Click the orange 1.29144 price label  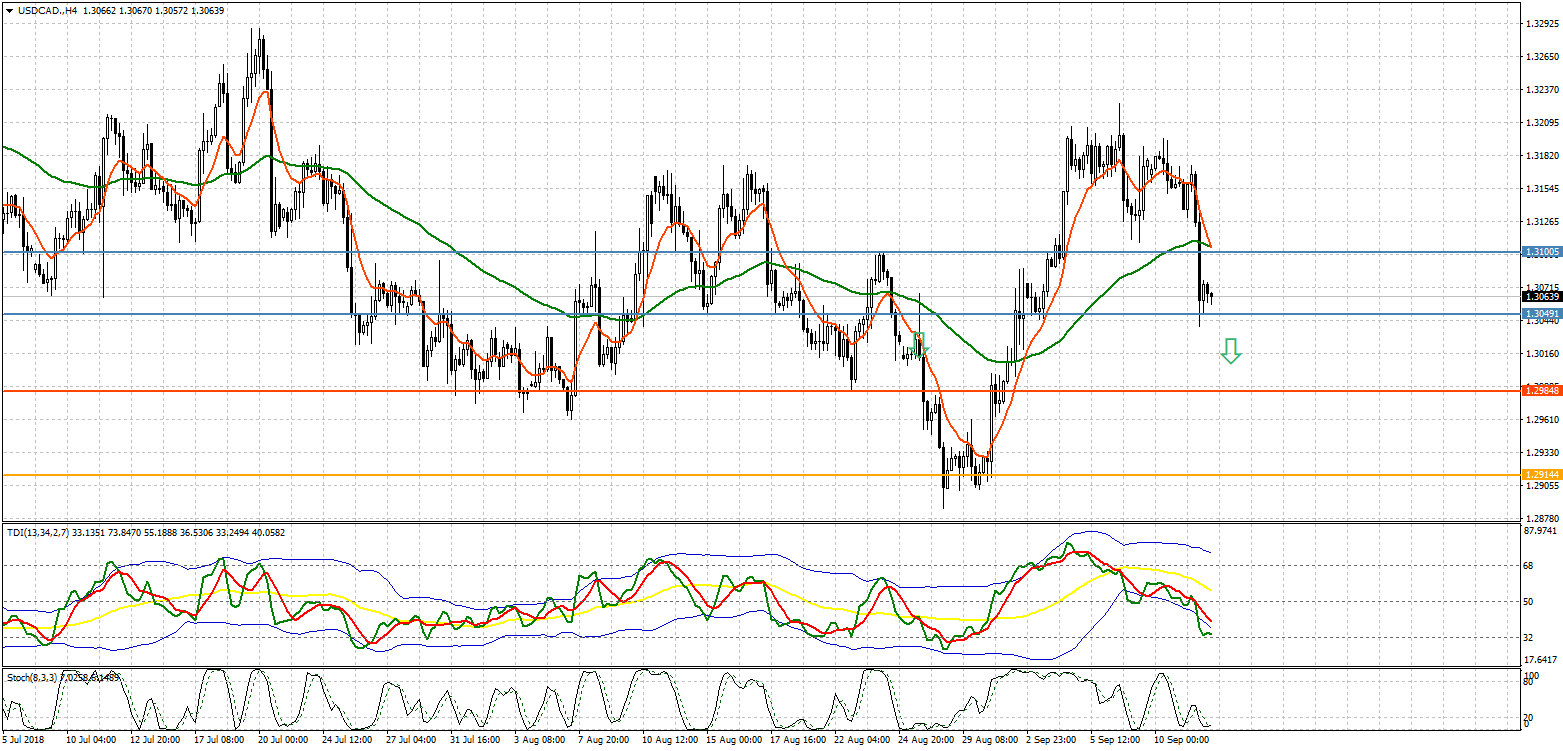tap(1541, 474)
